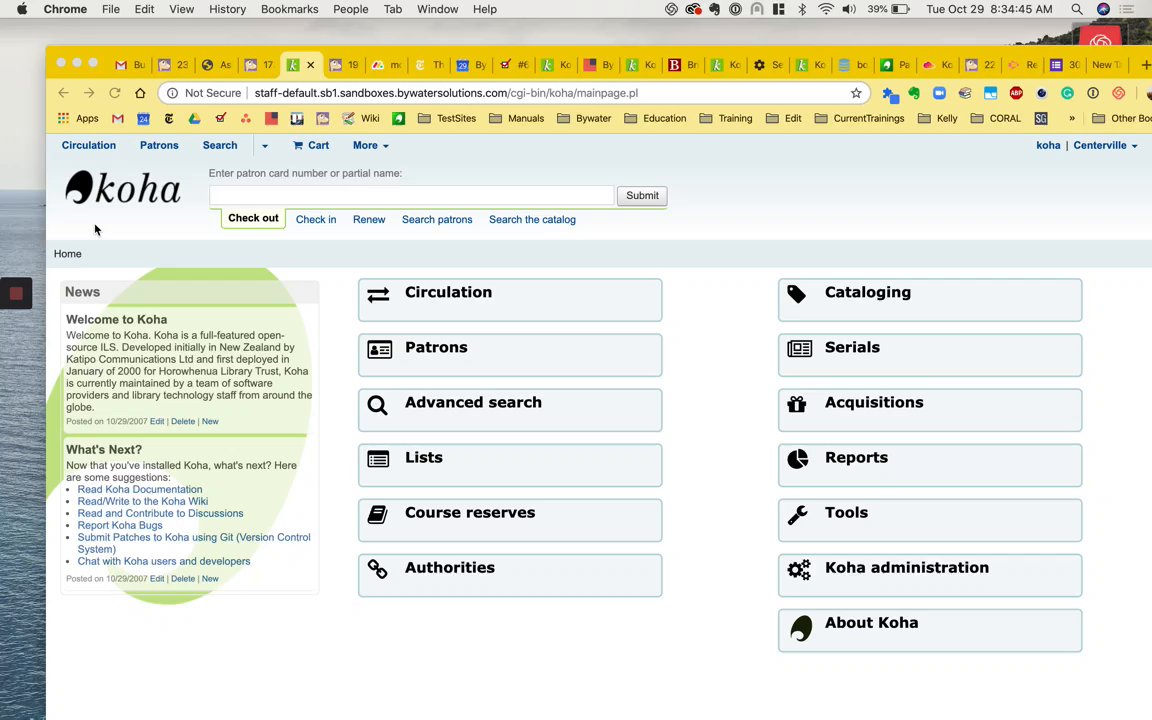Viewport: 1152px width, 720px height.
Task: Open the Education bookmark folder
Action: [655, 118]
